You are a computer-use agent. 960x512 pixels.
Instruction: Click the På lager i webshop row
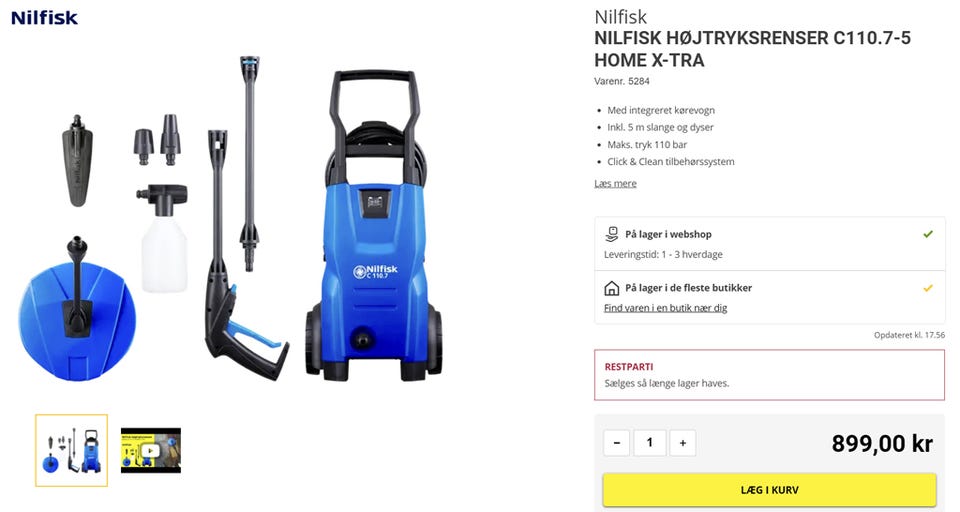tap(770, 244)
